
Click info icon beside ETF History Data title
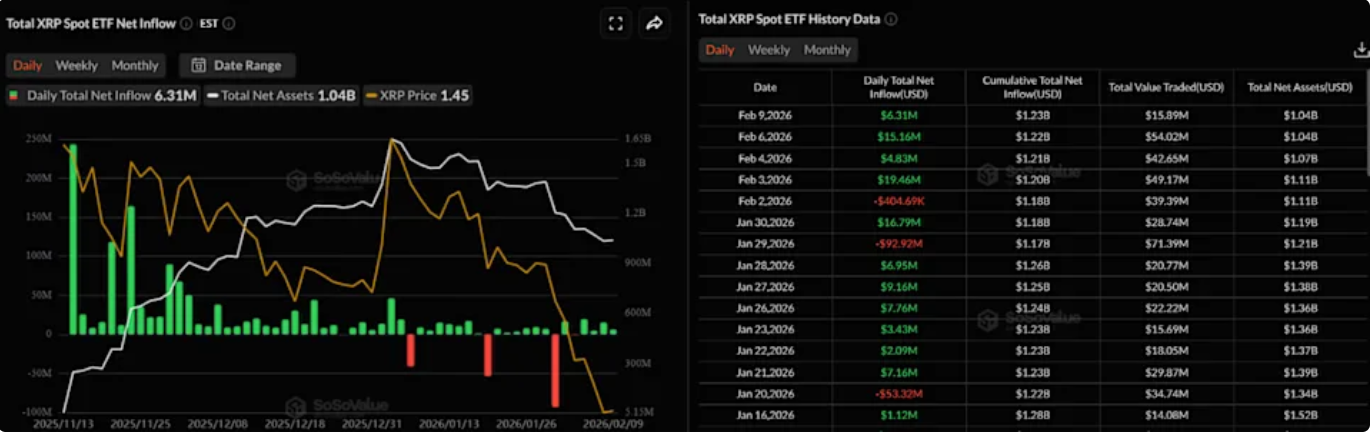pos(891,19)
